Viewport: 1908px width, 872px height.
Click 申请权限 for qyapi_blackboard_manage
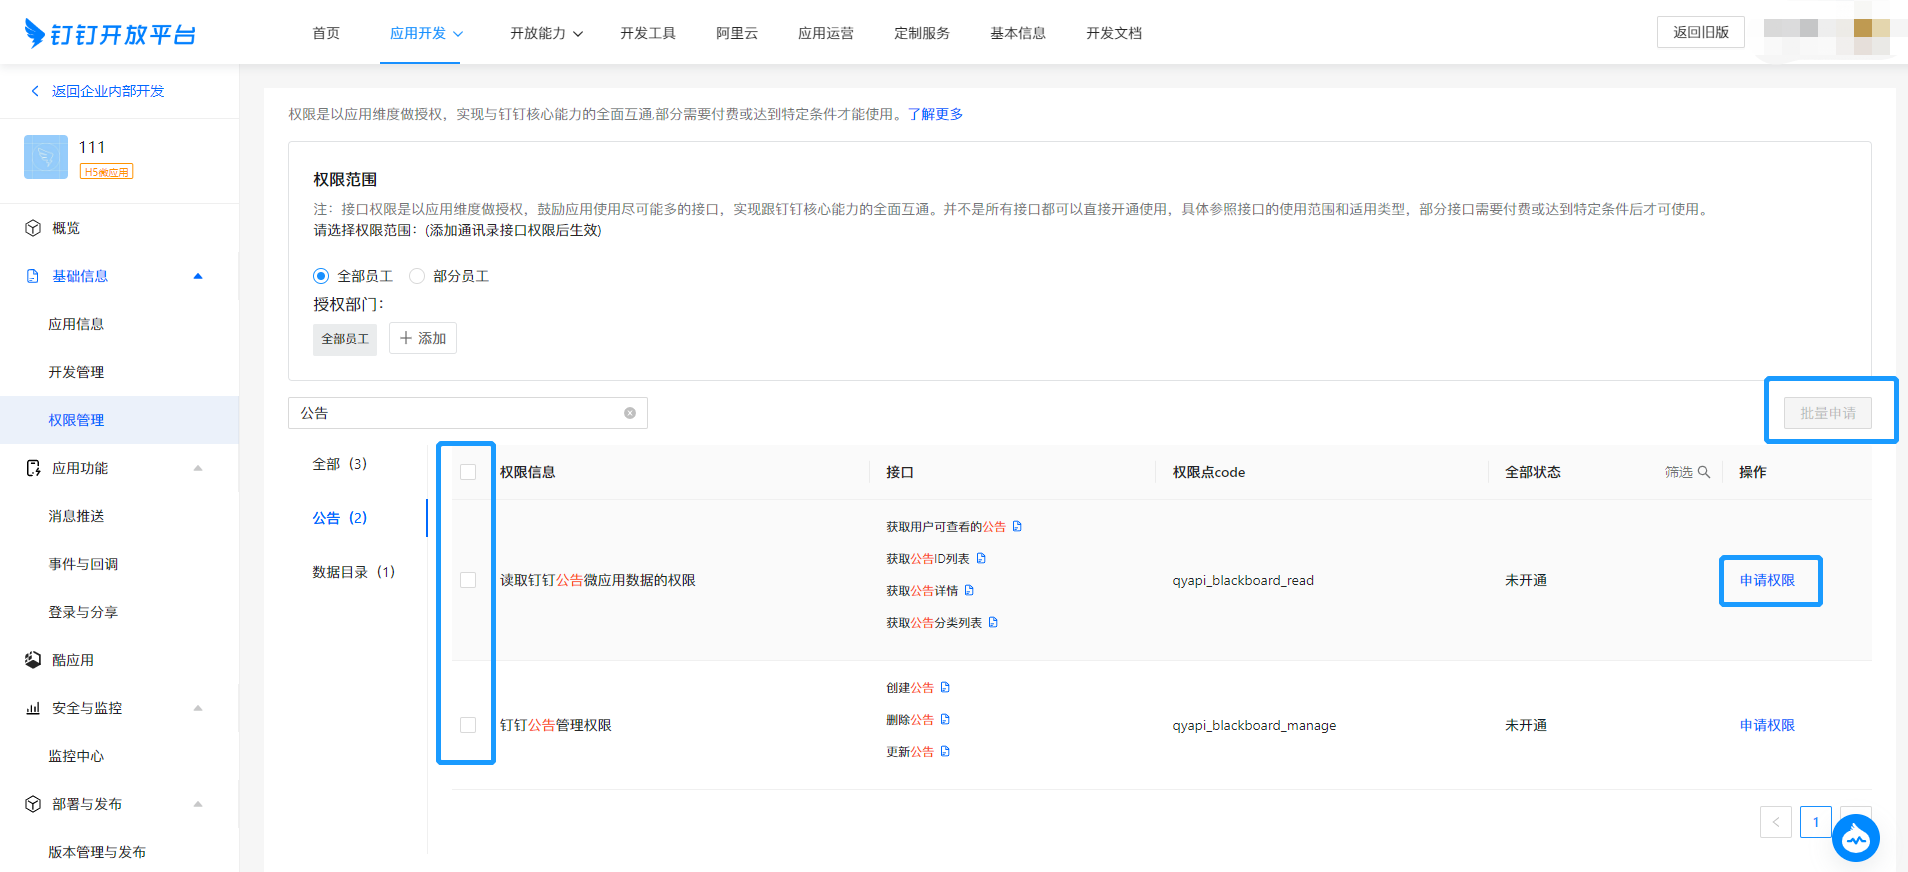[1767, 725]
